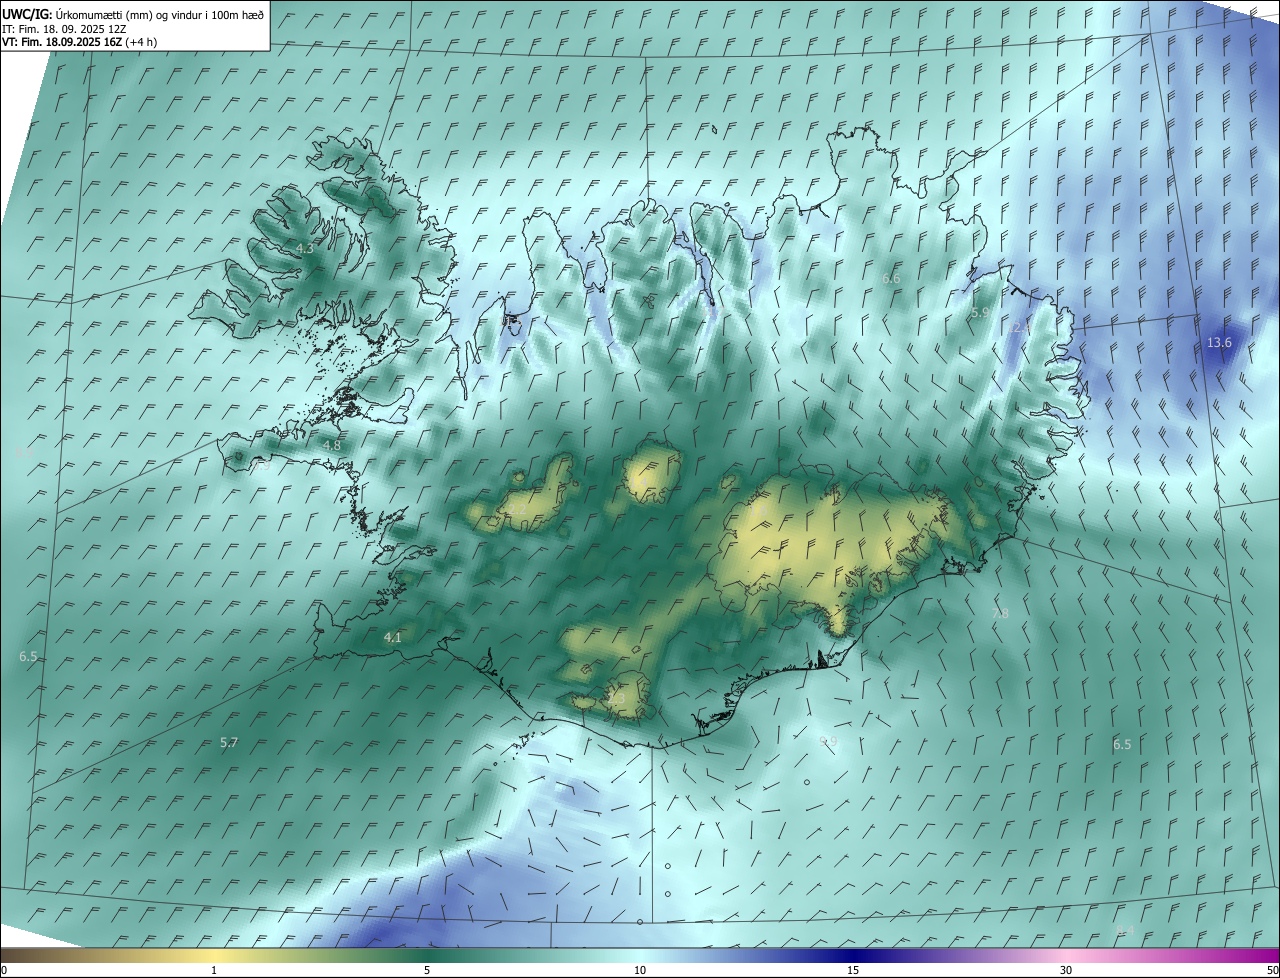Click the colorbar tick label 0

pyautogui.click(x=4, y=970)
